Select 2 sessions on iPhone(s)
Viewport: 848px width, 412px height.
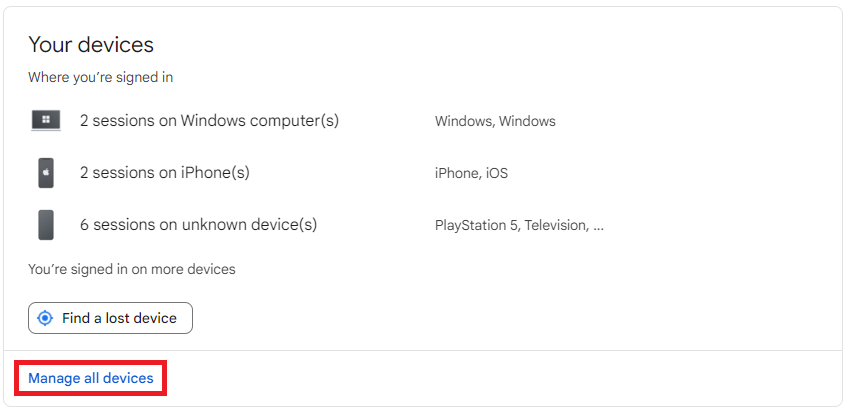[x=164, y=173]
